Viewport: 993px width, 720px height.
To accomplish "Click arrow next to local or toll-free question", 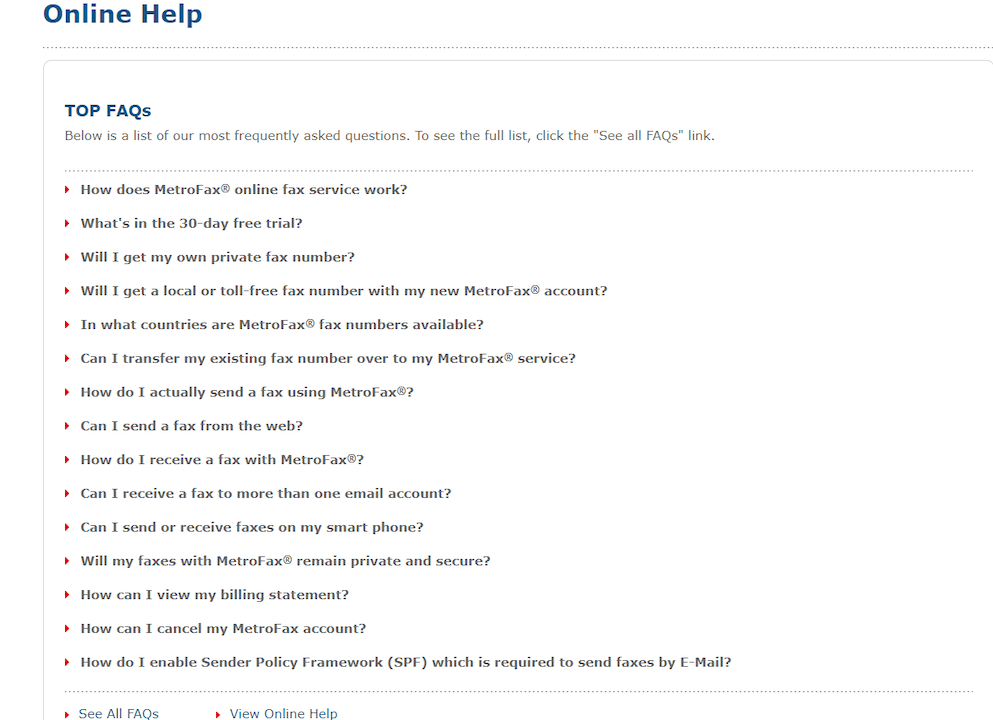I will [x=68, y=292].
